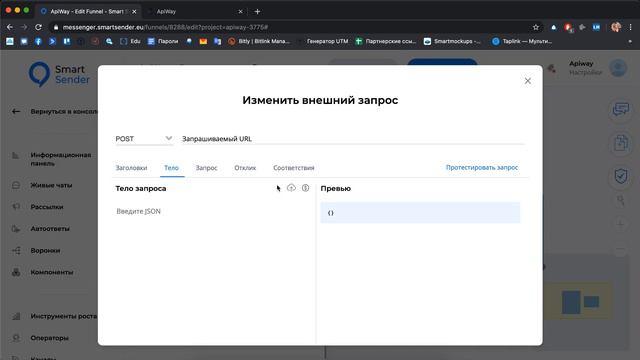The image size is (640, 360).
Task: Click the Apiway account name
Action: tap(581, 64)
